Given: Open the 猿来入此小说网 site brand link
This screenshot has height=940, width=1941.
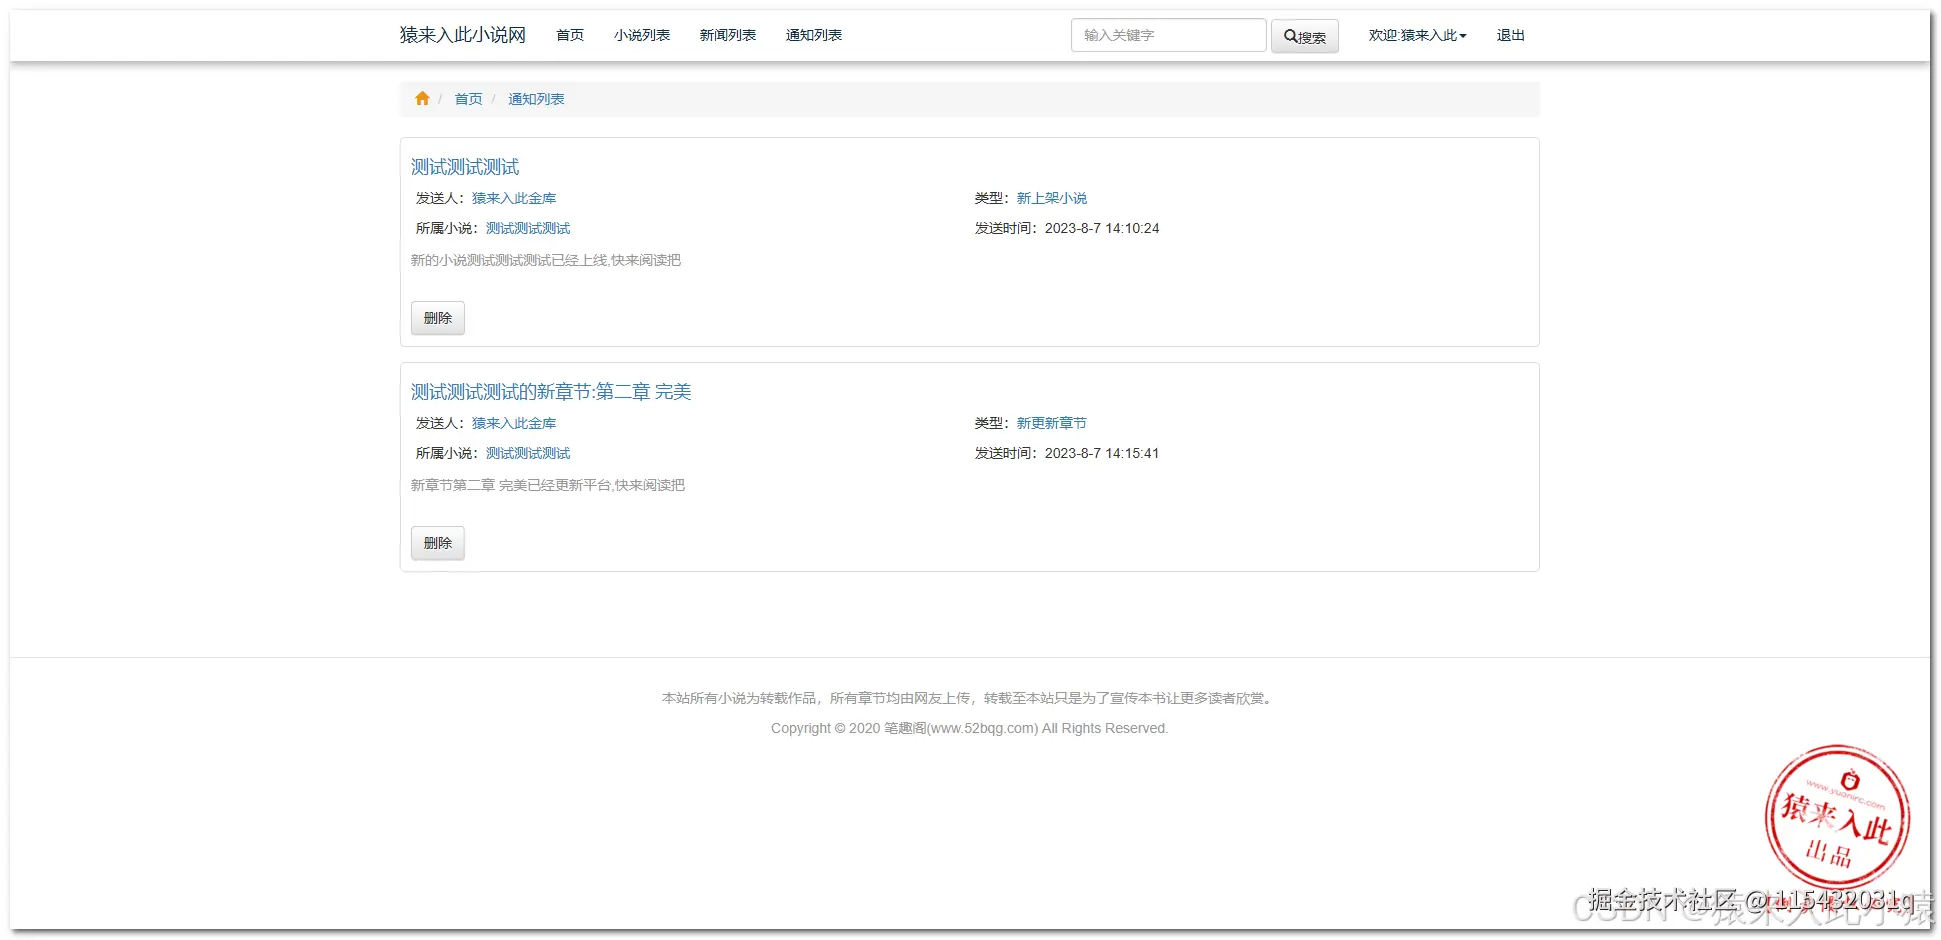Looking at the screenshot, I should (462, 35).
